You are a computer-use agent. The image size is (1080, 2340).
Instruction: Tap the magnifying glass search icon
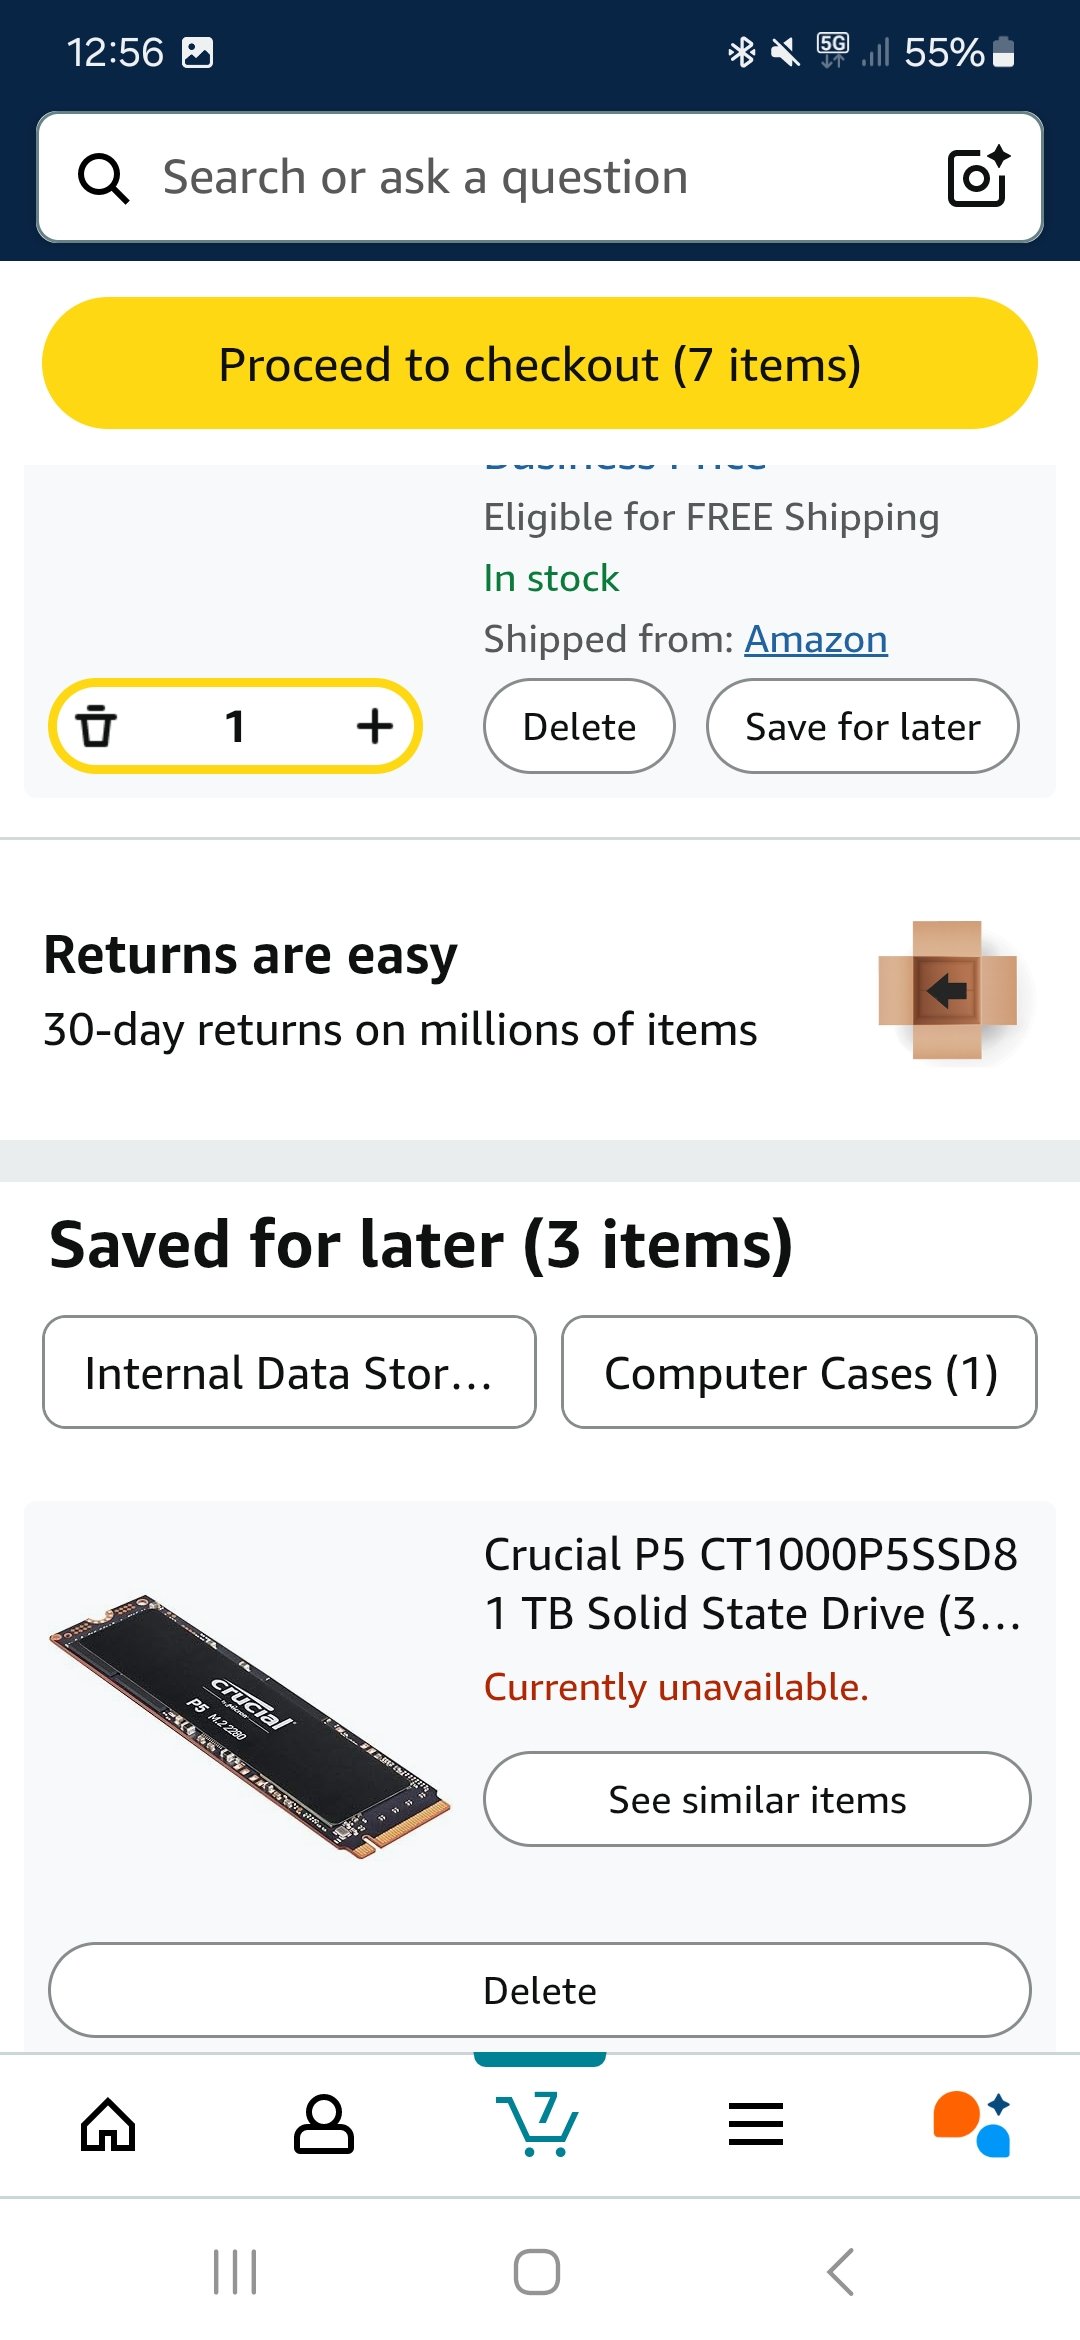tap(103, 178)
